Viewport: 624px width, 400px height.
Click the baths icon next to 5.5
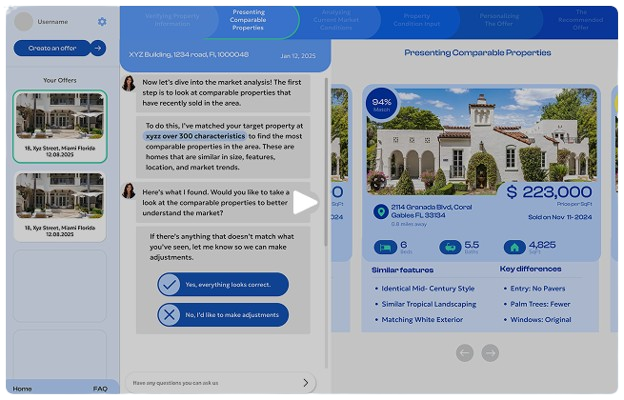click(450, 248)
